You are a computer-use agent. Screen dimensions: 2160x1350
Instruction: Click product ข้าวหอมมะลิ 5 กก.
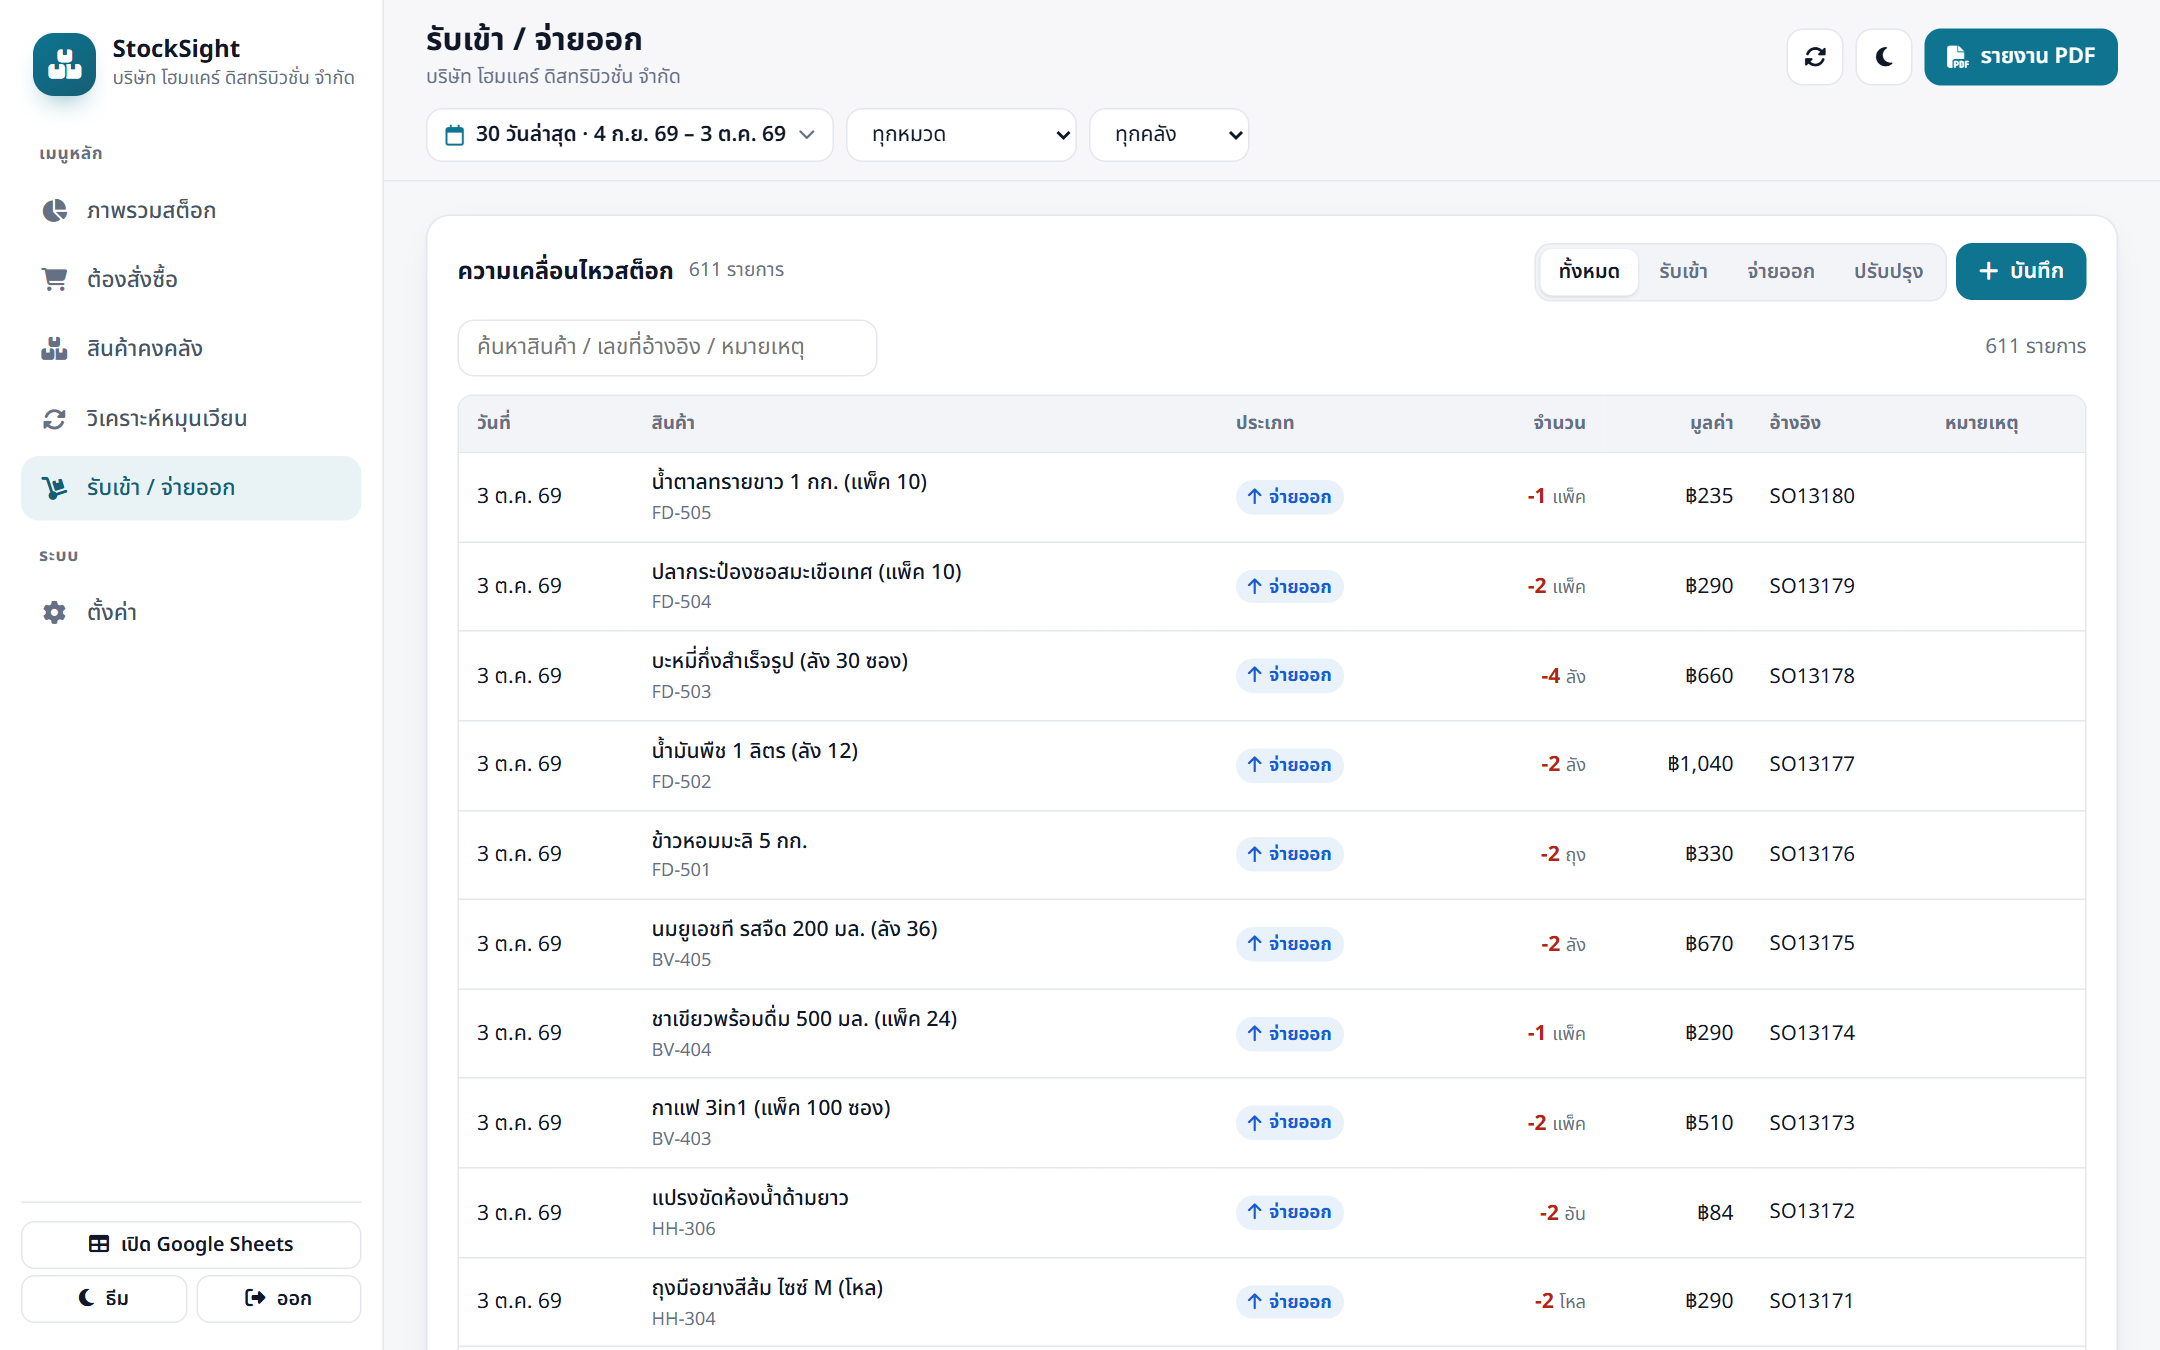pyautogui.click(x=729, y=841)
